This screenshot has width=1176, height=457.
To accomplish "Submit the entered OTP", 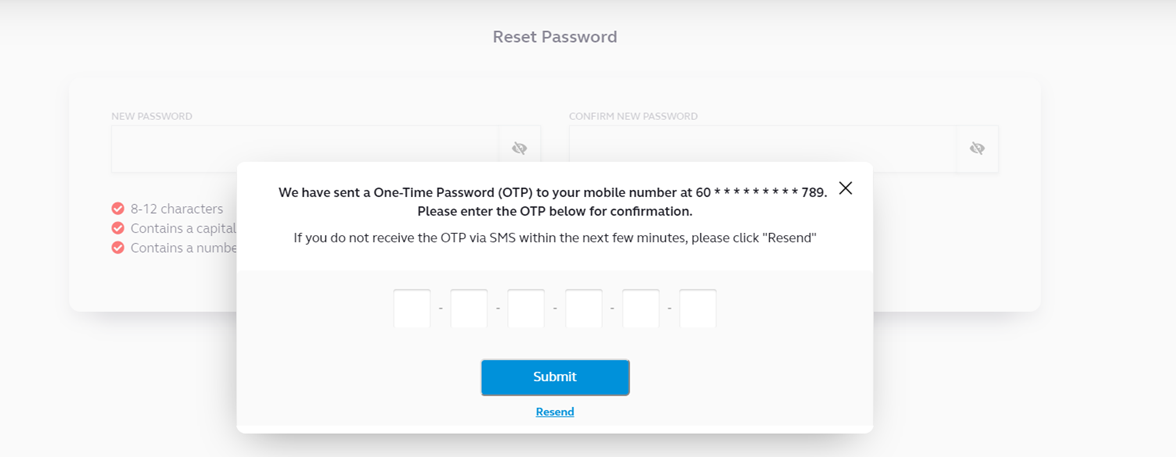I will pos(555,377).
